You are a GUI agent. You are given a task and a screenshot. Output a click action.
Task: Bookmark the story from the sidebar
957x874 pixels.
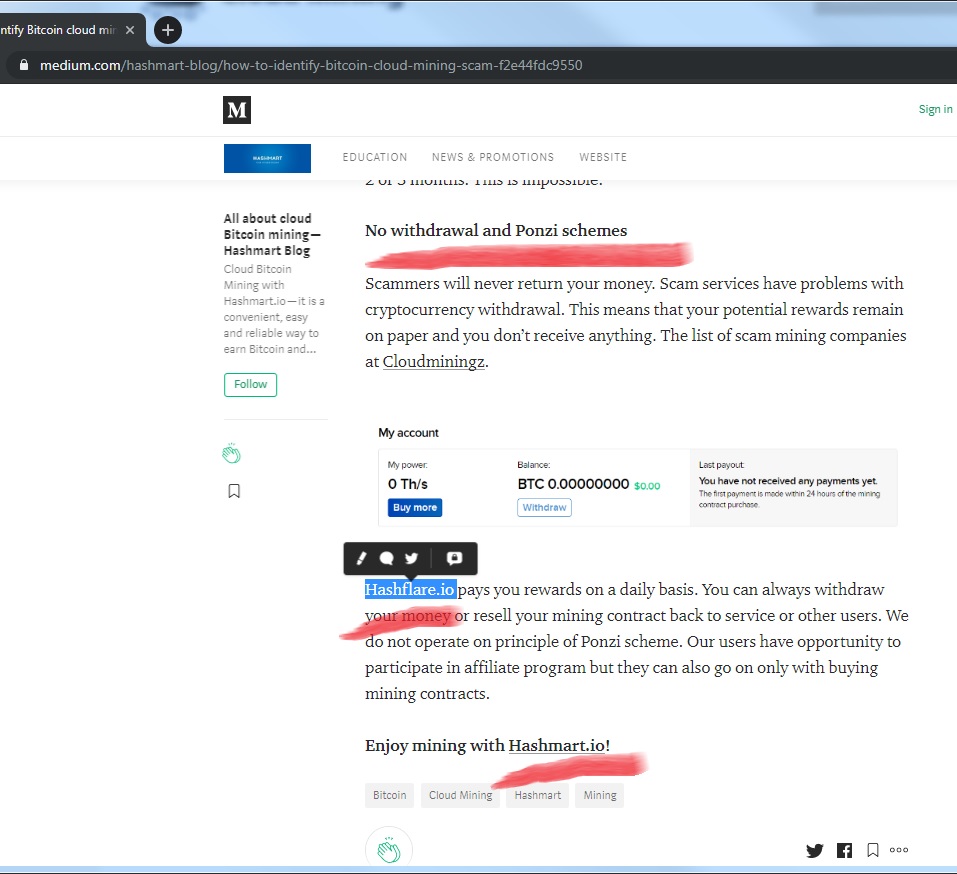pos(234,491)
